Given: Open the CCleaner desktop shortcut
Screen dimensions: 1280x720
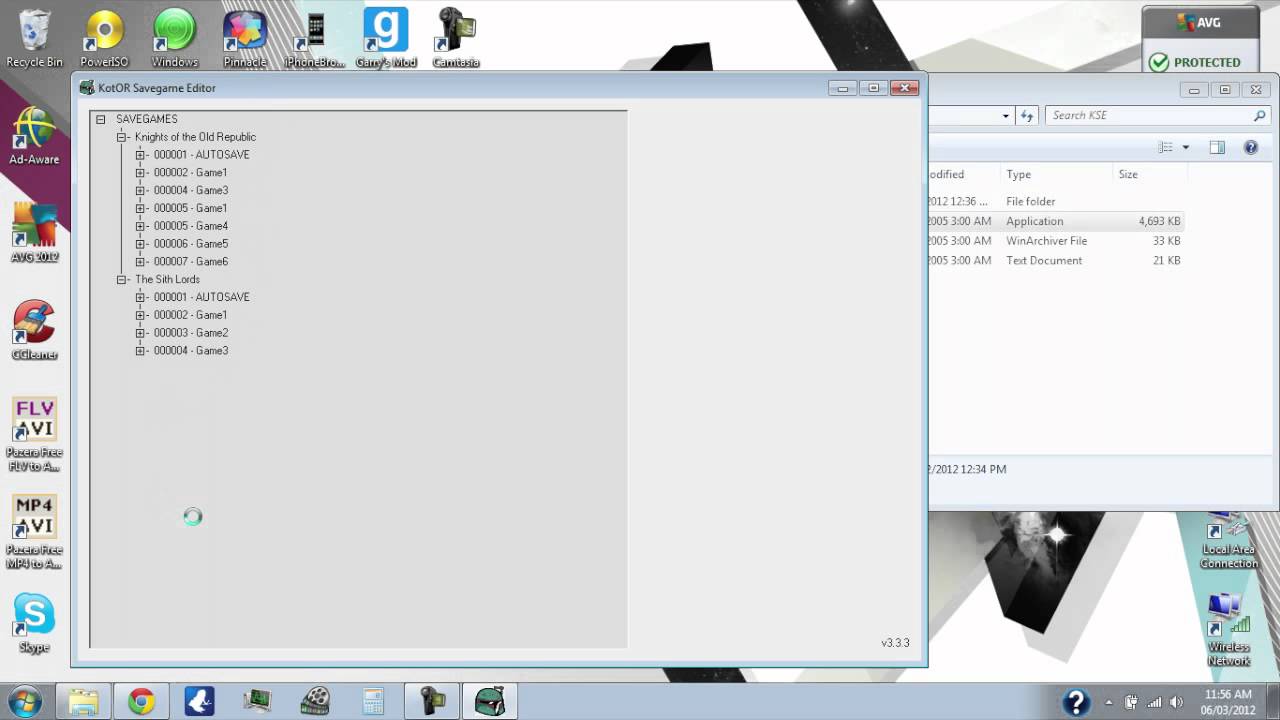Looking at the screenshot, I should (x=34, y=331).
